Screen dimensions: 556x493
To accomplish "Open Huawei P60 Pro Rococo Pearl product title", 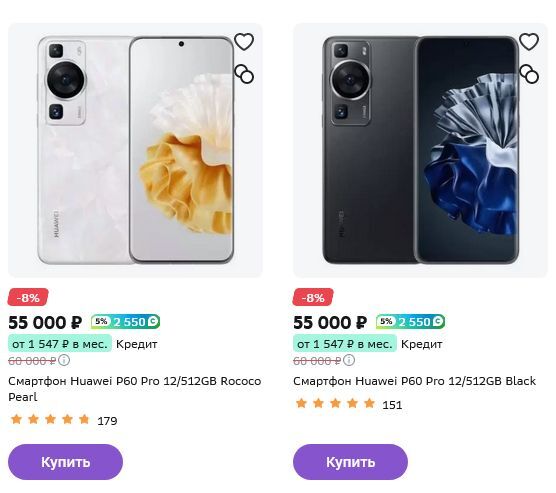I will pyautogui.click(x=135, y=389).
